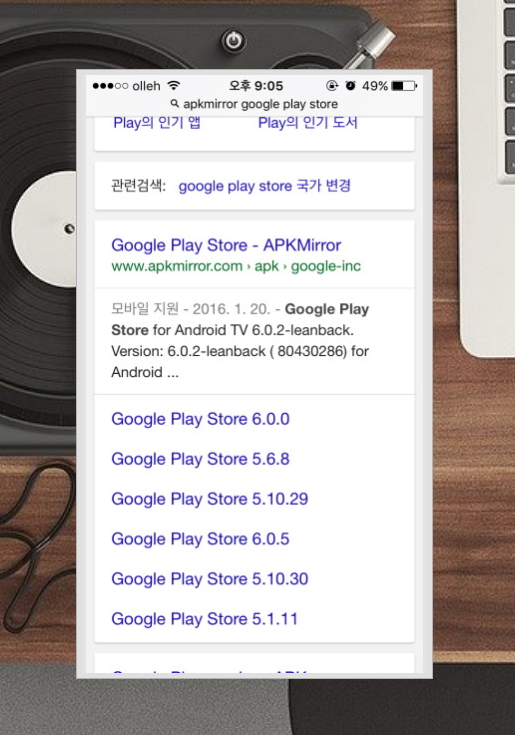Screen dimensions: 515x735
Task: Tap the search magnifier icon in address bar
Action: [x=174, y=103]
